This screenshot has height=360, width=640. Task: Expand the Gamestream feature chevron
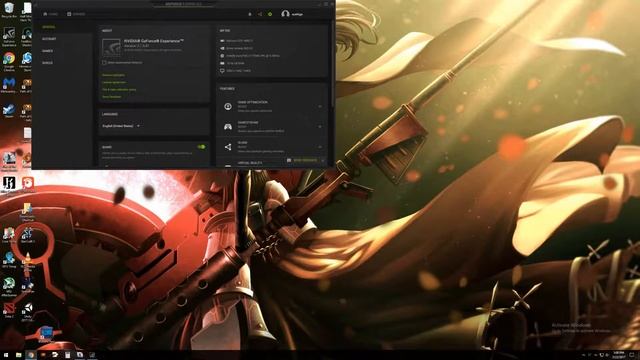tap(320, 127)
